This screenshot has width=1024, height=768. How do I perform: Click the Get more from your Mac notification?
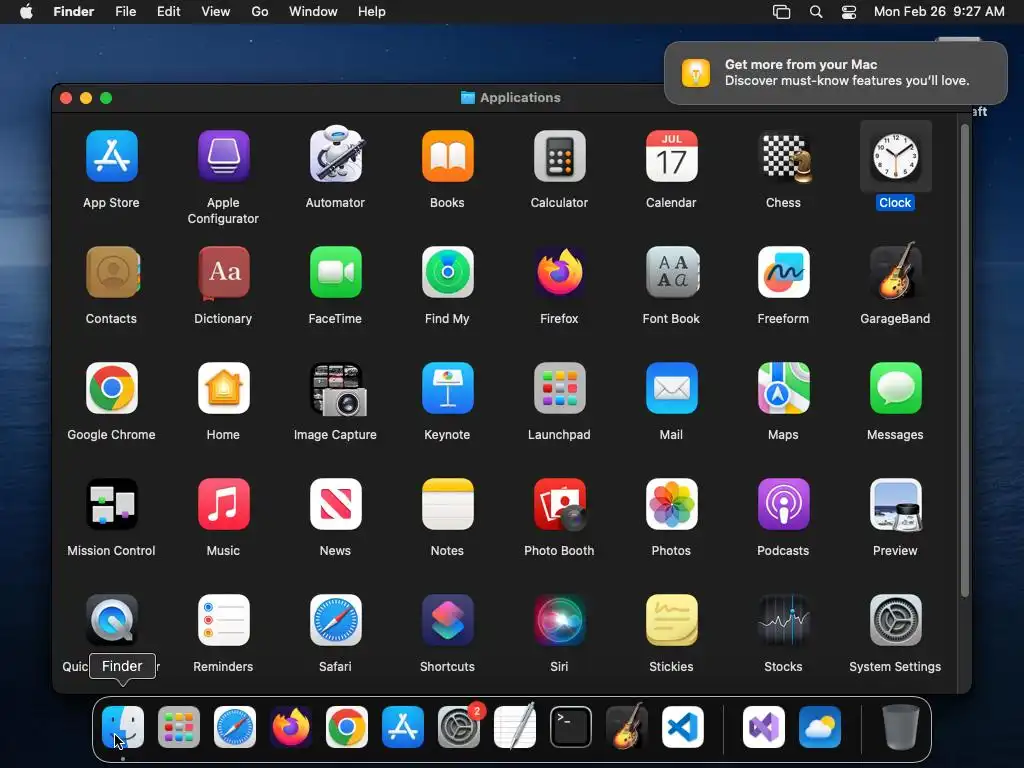836,72
